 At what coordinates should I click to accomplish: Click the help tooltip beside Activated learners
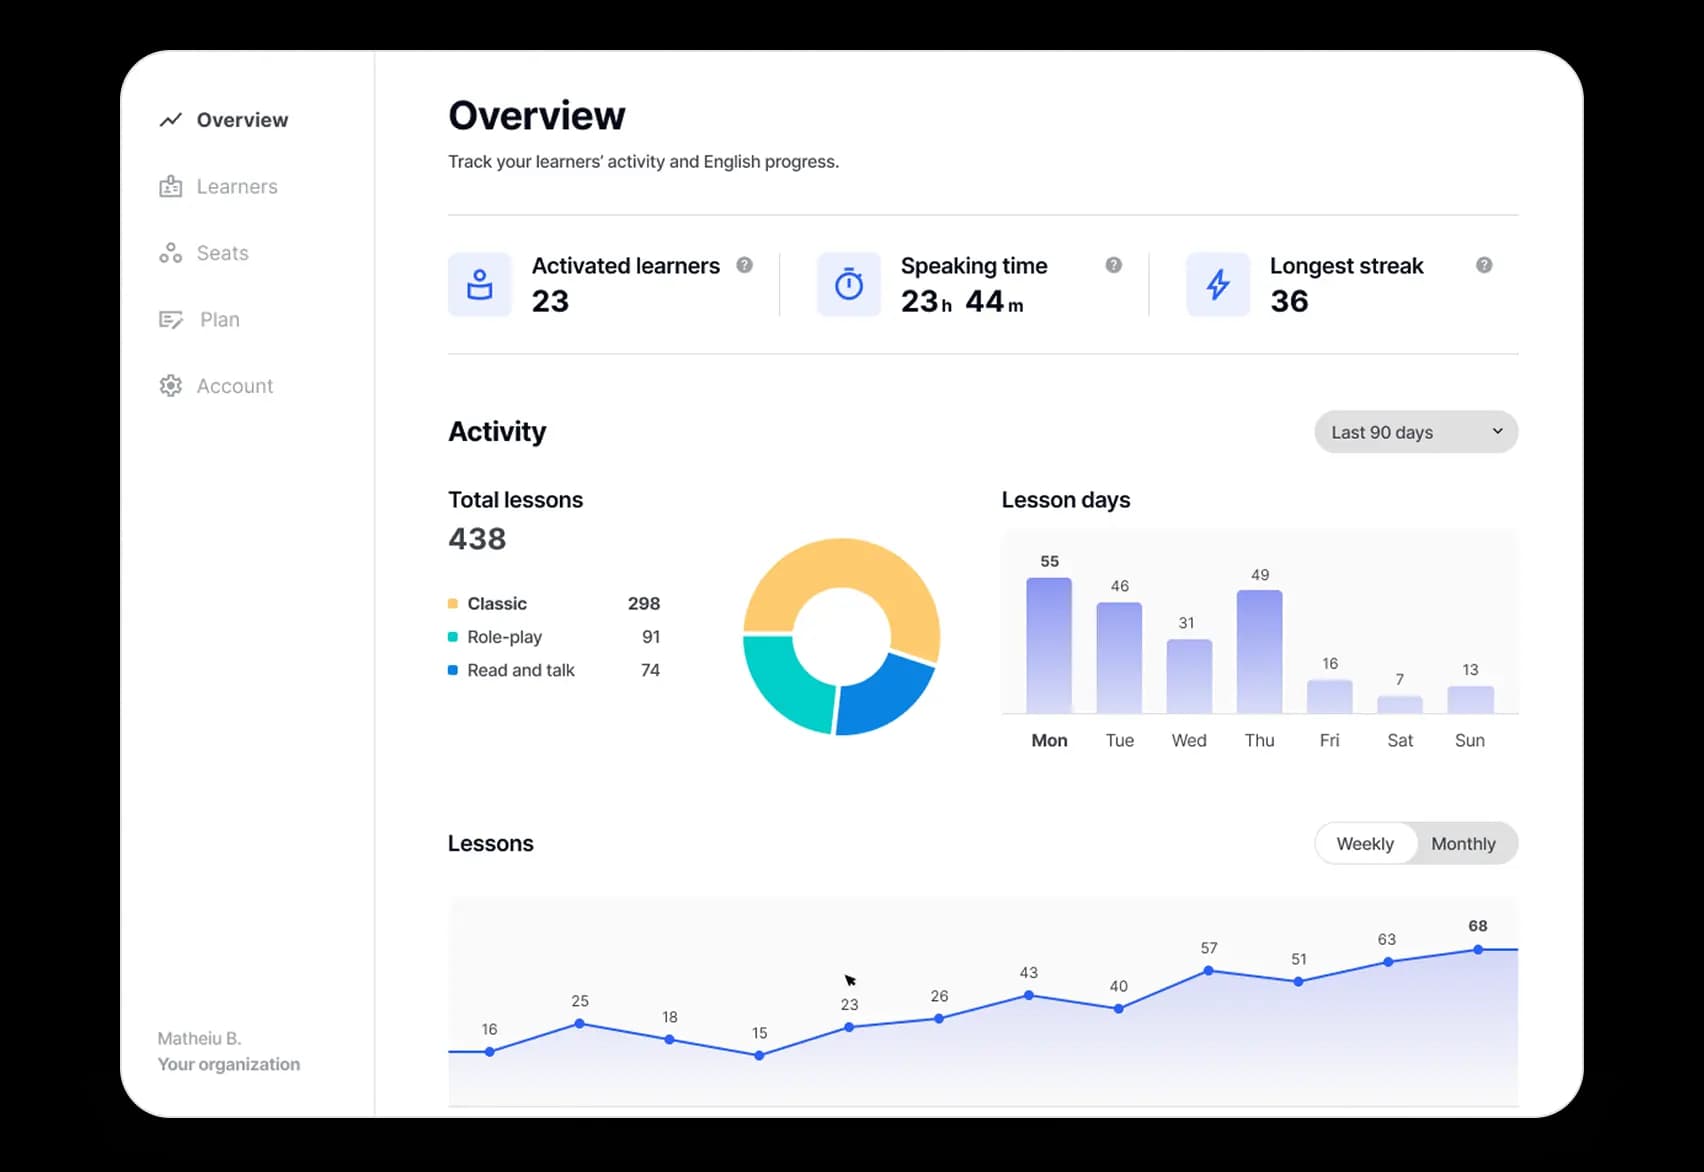(x=744, y=265)
